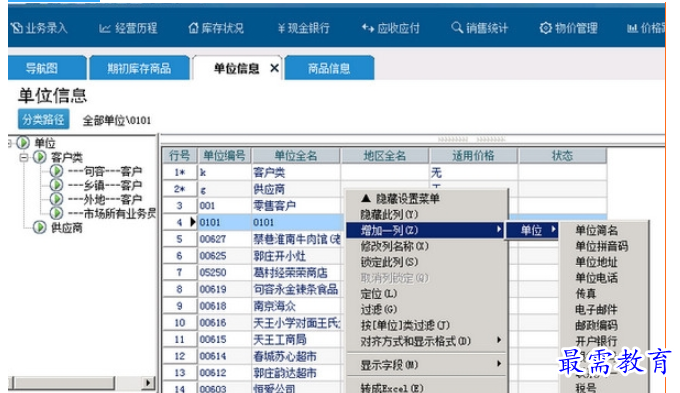Open 经营历程 from the top navigation
The image size is (680, 393).
pyautogui.click(x=128, y=28)
